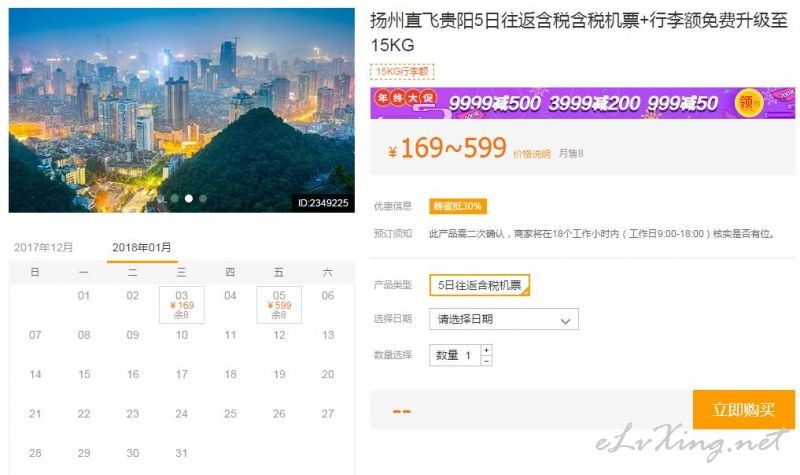
Task: Open the 价格说明 price explanation link
Action: tap(532, 154)
